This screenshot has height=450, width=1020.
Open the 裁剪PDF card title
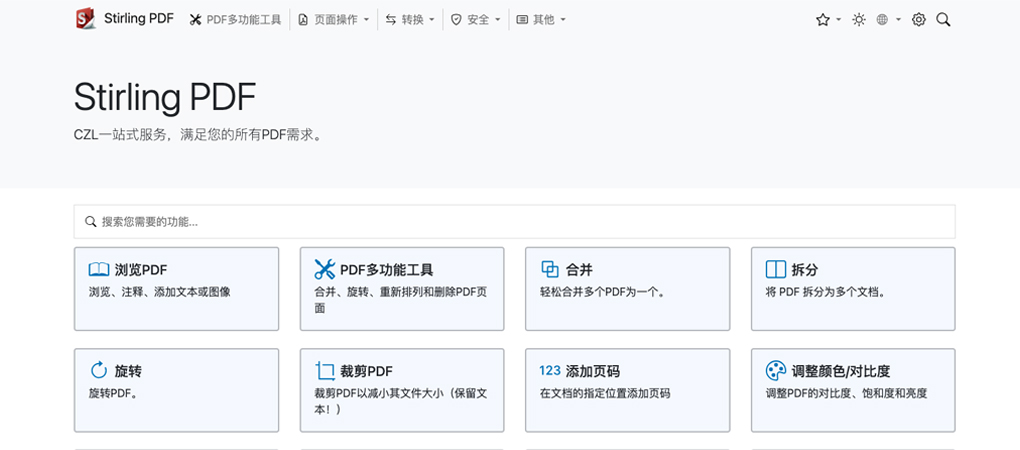366,371
